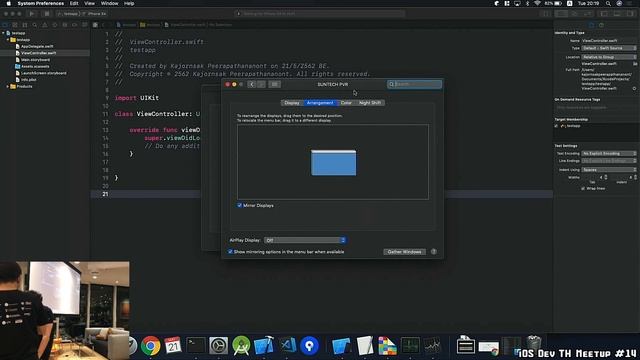
Task: Launch Google Chrome from the Dock
Action: tap(151, 346)
